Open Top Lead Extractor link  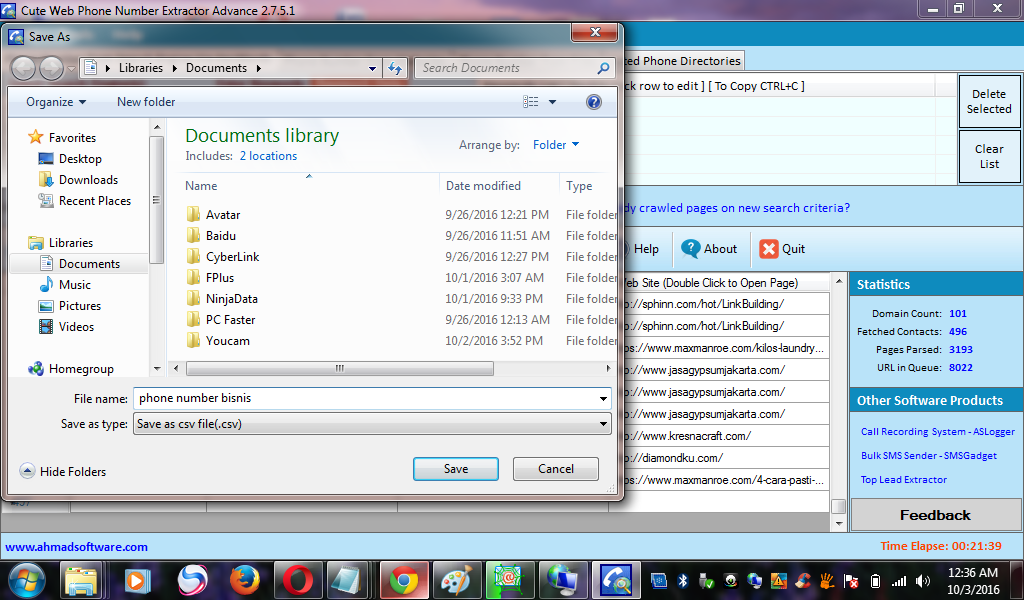tap(903, 479)
